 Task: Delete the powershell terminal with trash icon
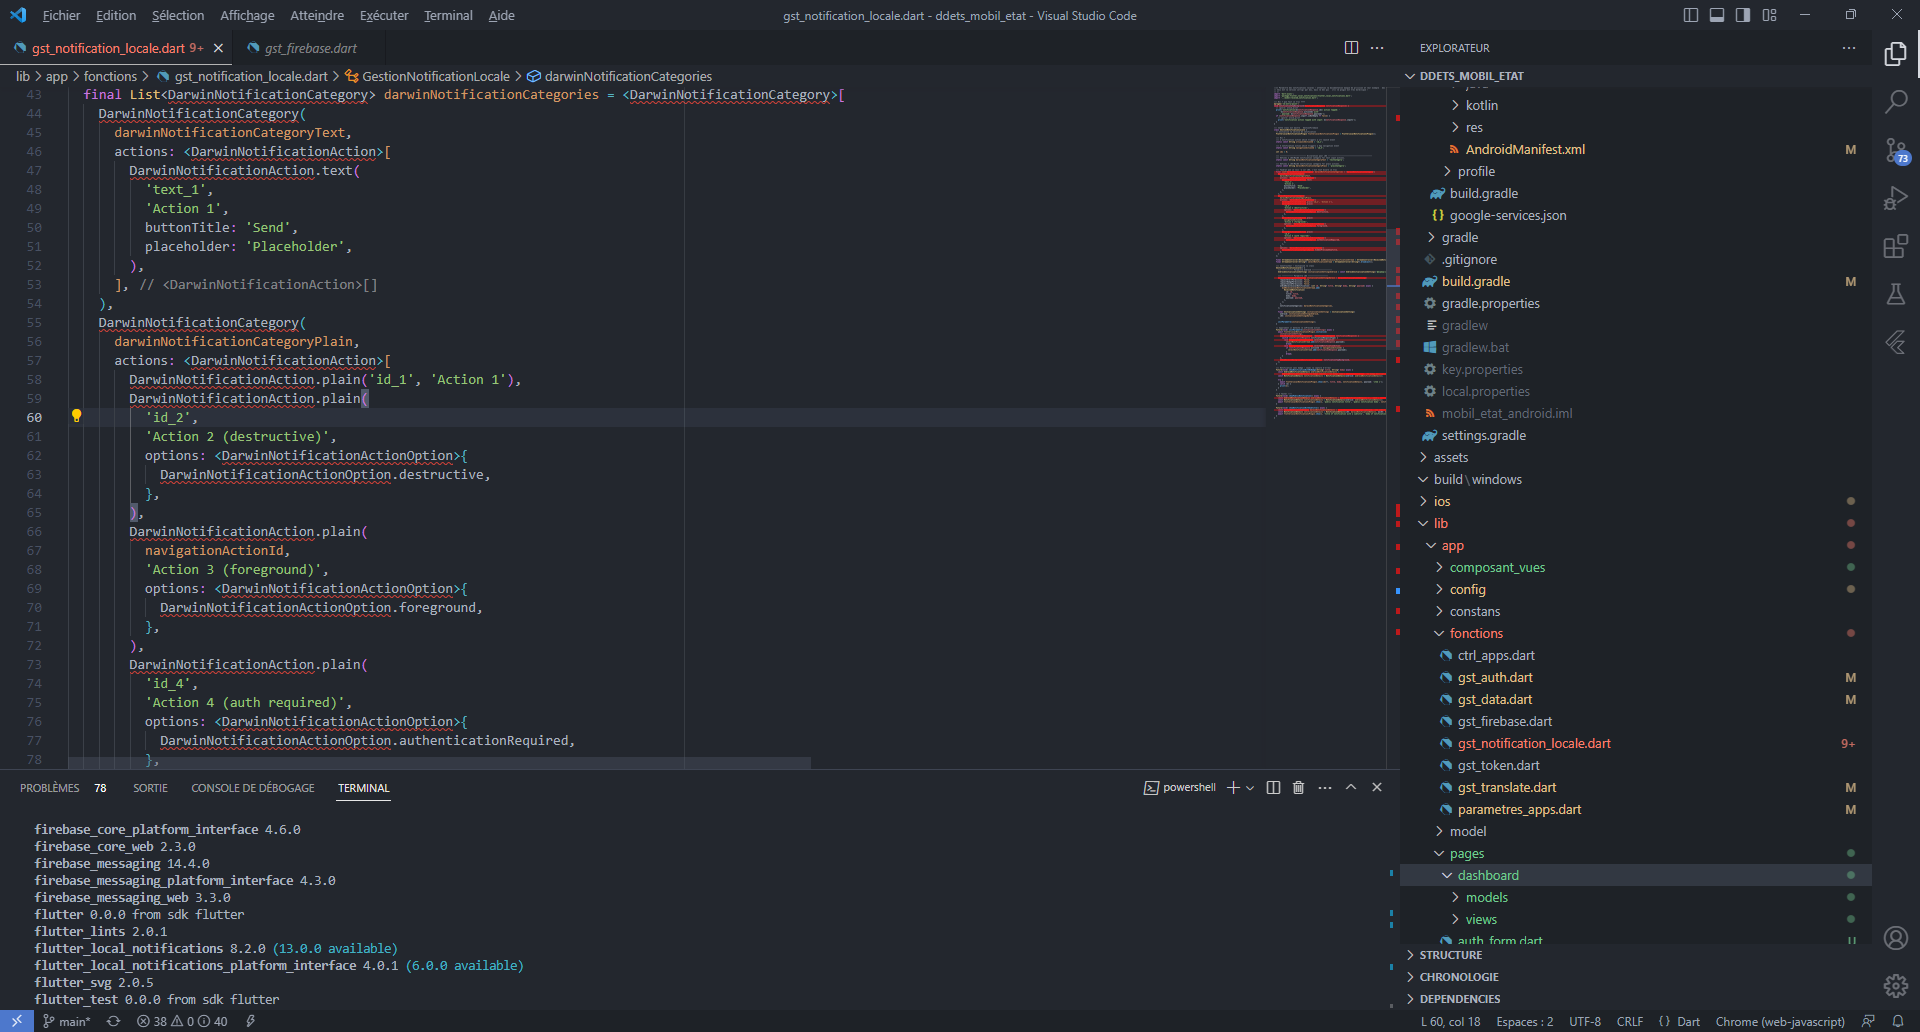point(1297,787)
